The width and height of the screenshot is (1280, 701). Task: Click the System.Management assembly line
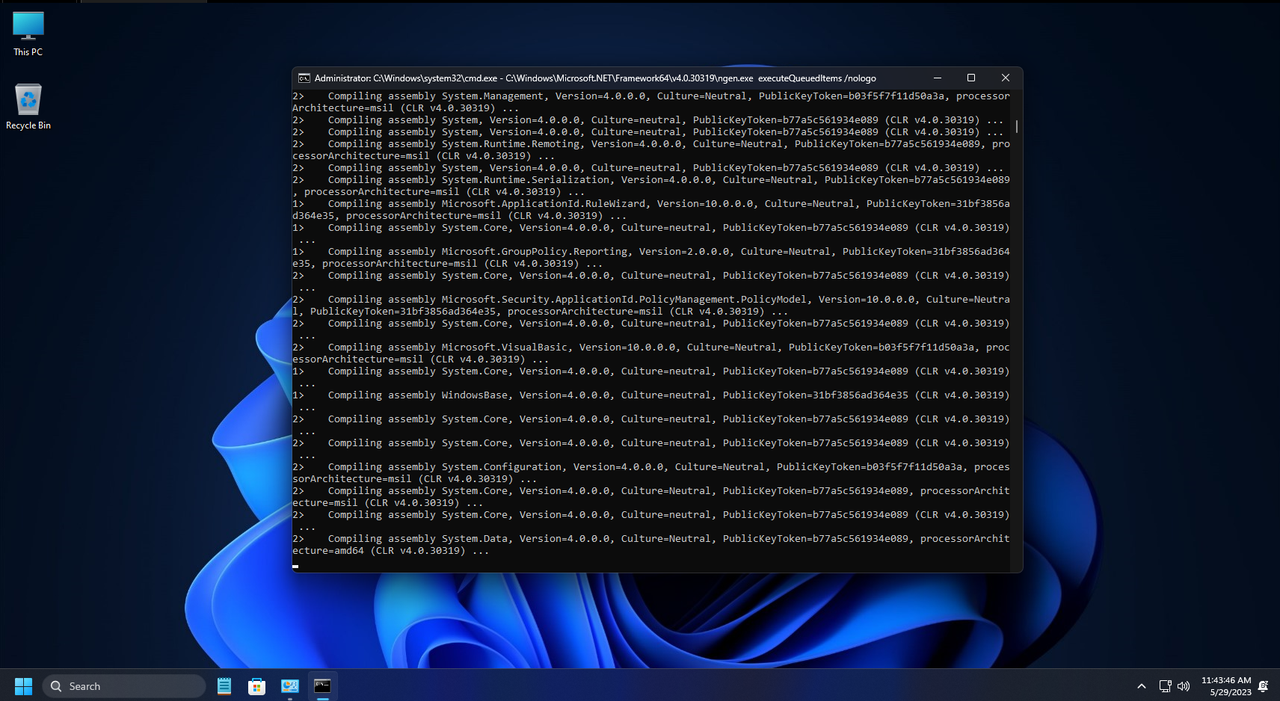click(x=651, y=102)
